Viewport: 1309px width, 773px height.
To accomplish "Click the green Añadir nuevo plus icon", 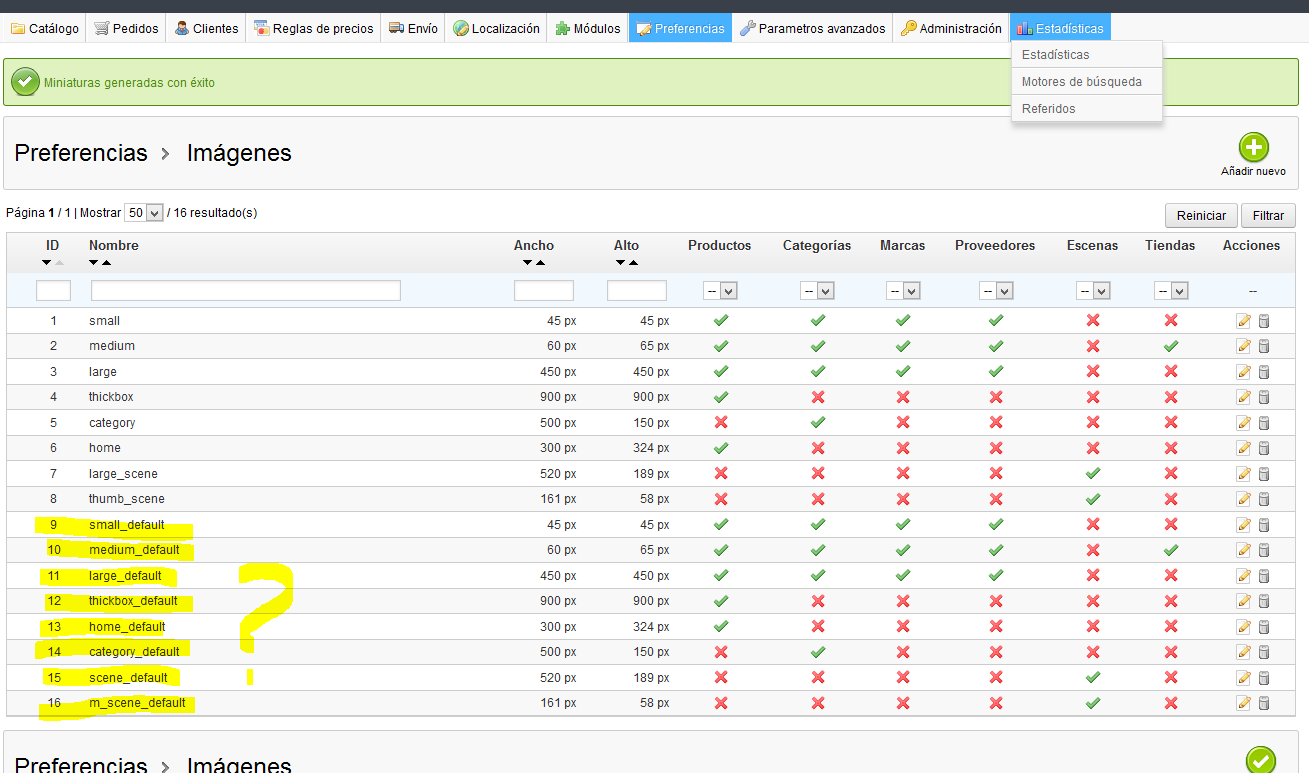I will pos(1253,148).
